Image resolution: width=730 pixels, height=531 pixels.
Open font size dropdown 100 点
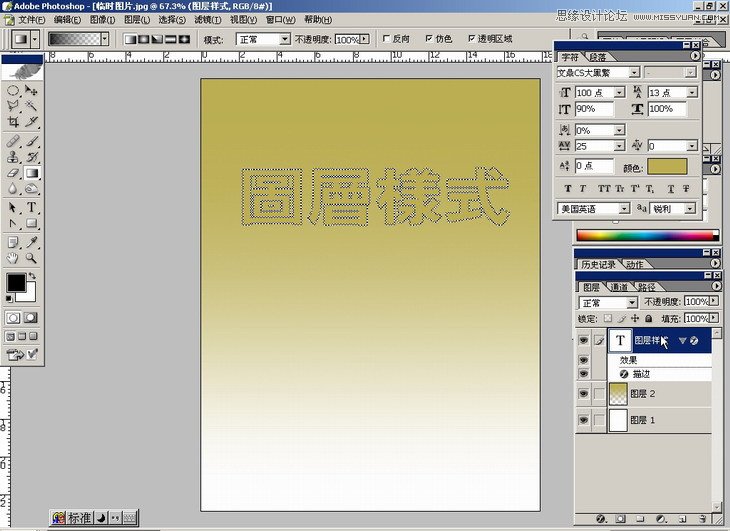(619, 93)
